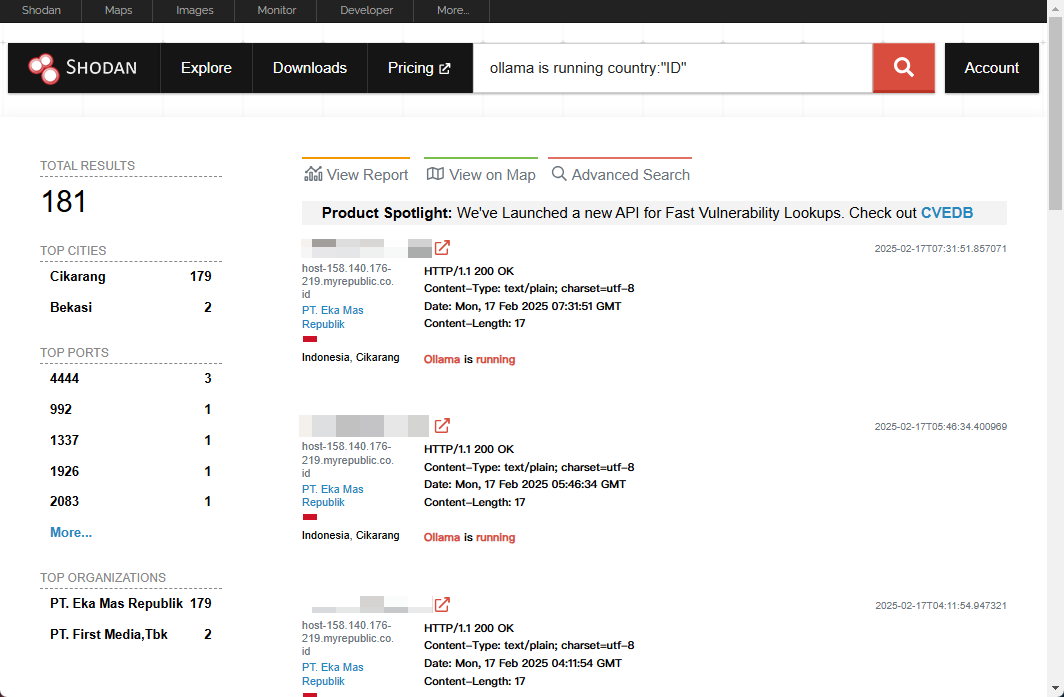Open external link icon for 04:11:54 result
Screen dimensions: 1064x697
[x=442, y=604]
